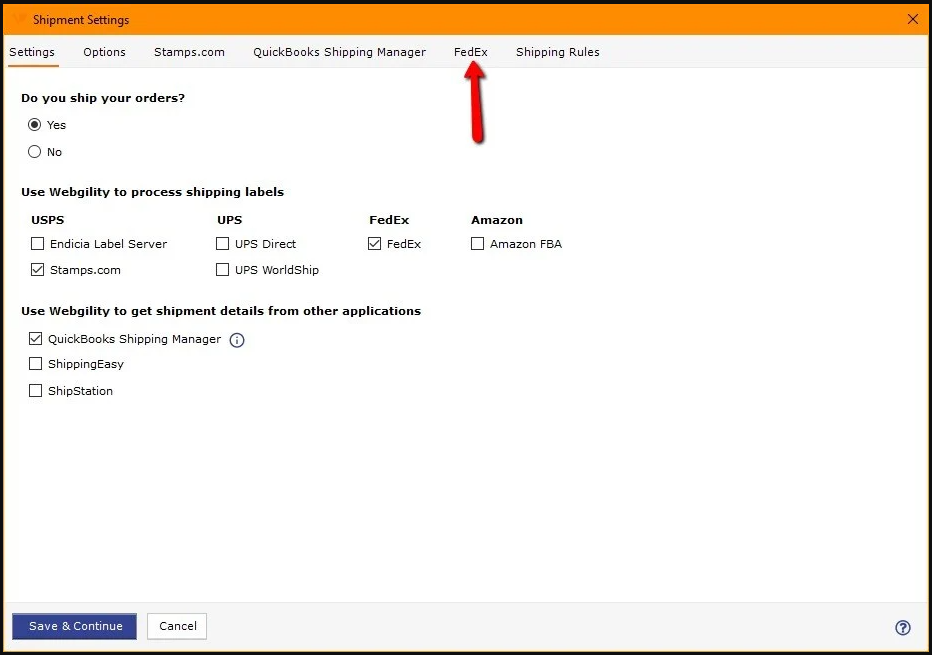Image resolution: width=932 pixels, height=655 pixels.
Task: Uncheck the Stamps.com checkbox
Action: [38, 270]
